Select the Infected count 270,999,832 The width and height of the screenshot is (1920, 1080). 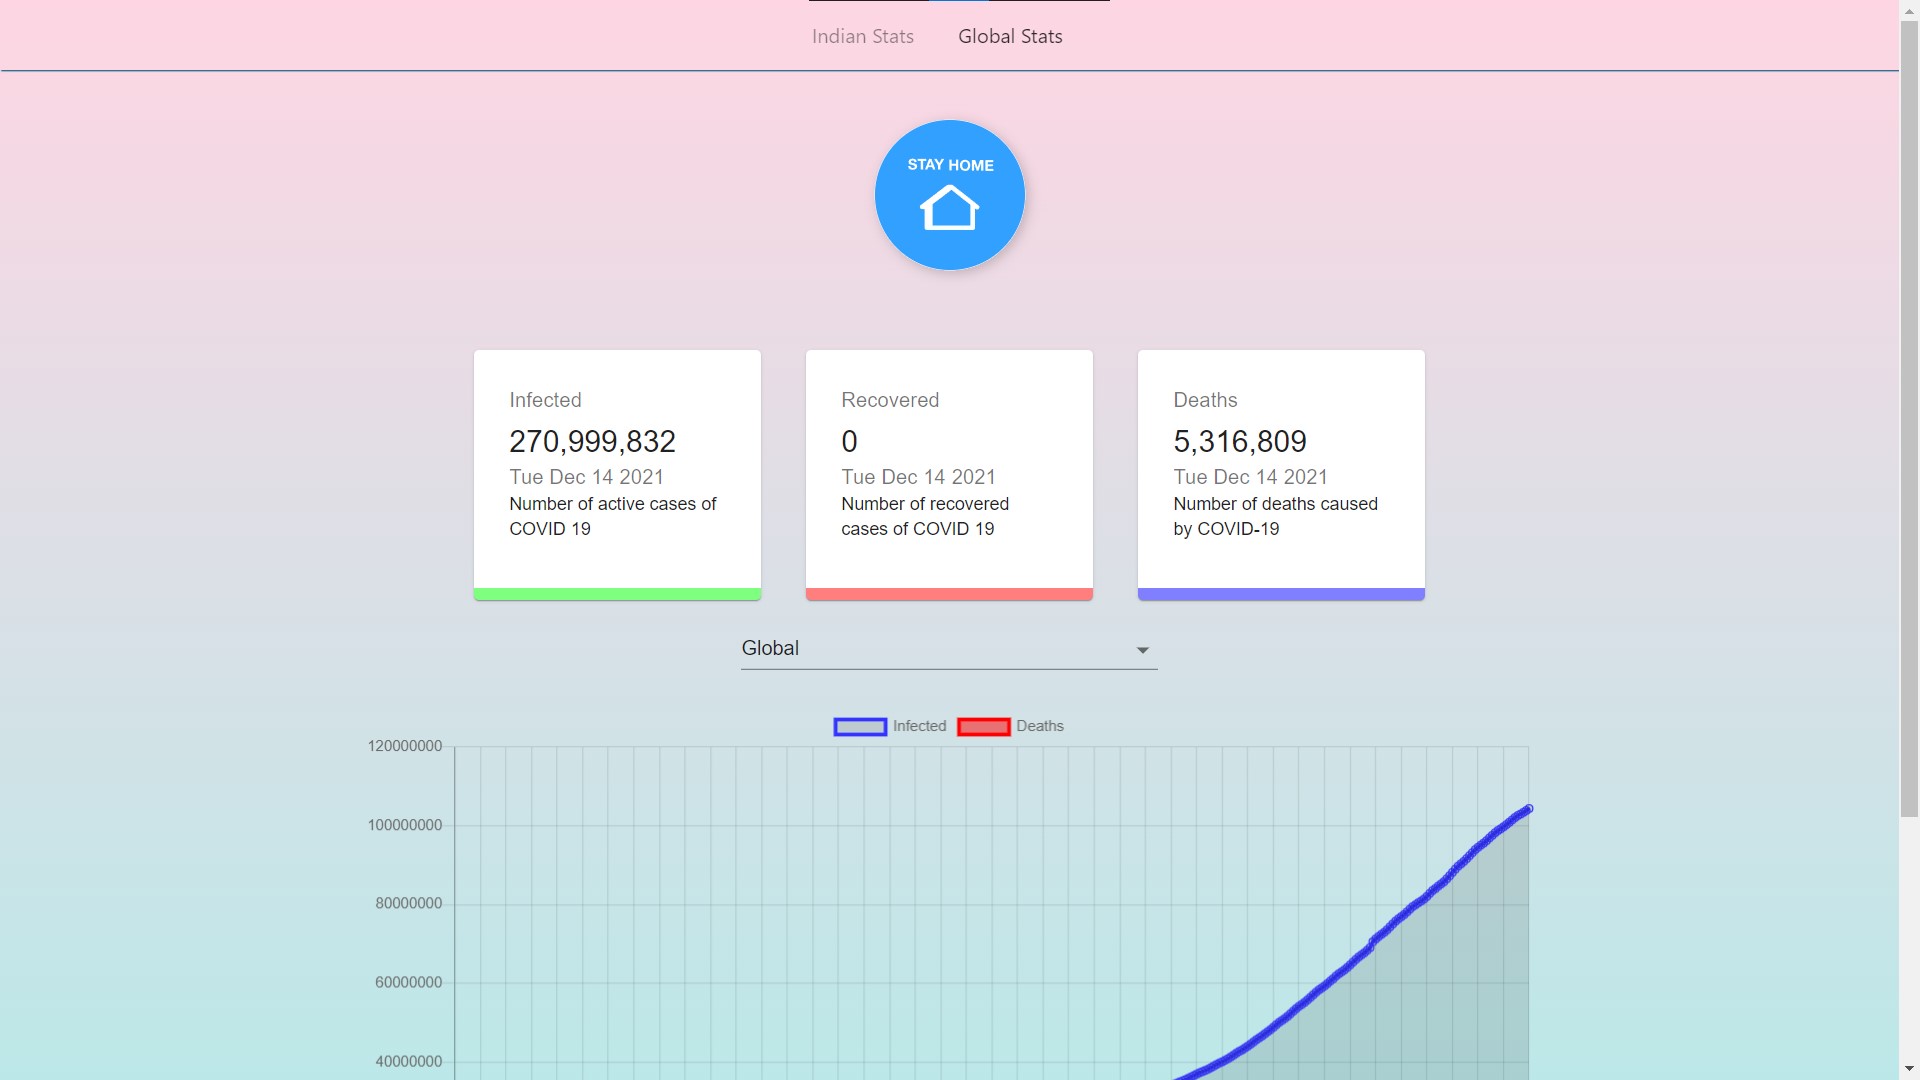(592, 441)
